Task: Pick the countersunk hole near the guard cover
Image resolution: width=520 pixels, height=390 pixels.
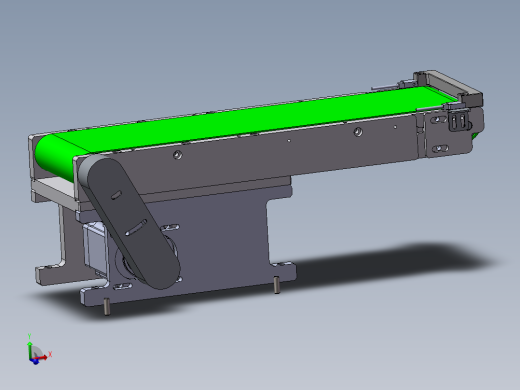Action: 178,155
